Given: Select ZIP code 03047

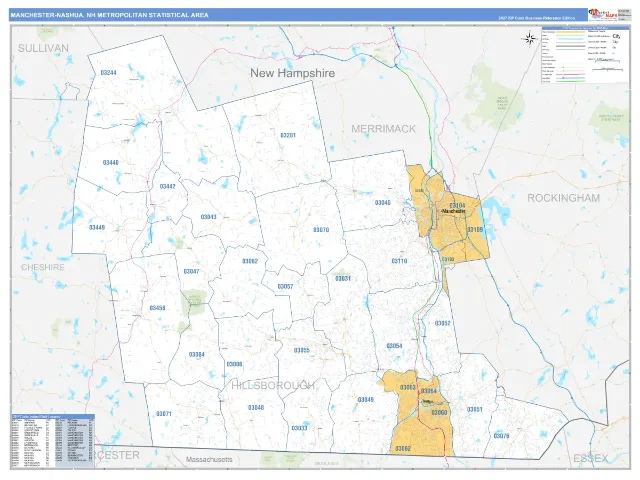Looking at the screenshot, I should click(x=191, y=271).
